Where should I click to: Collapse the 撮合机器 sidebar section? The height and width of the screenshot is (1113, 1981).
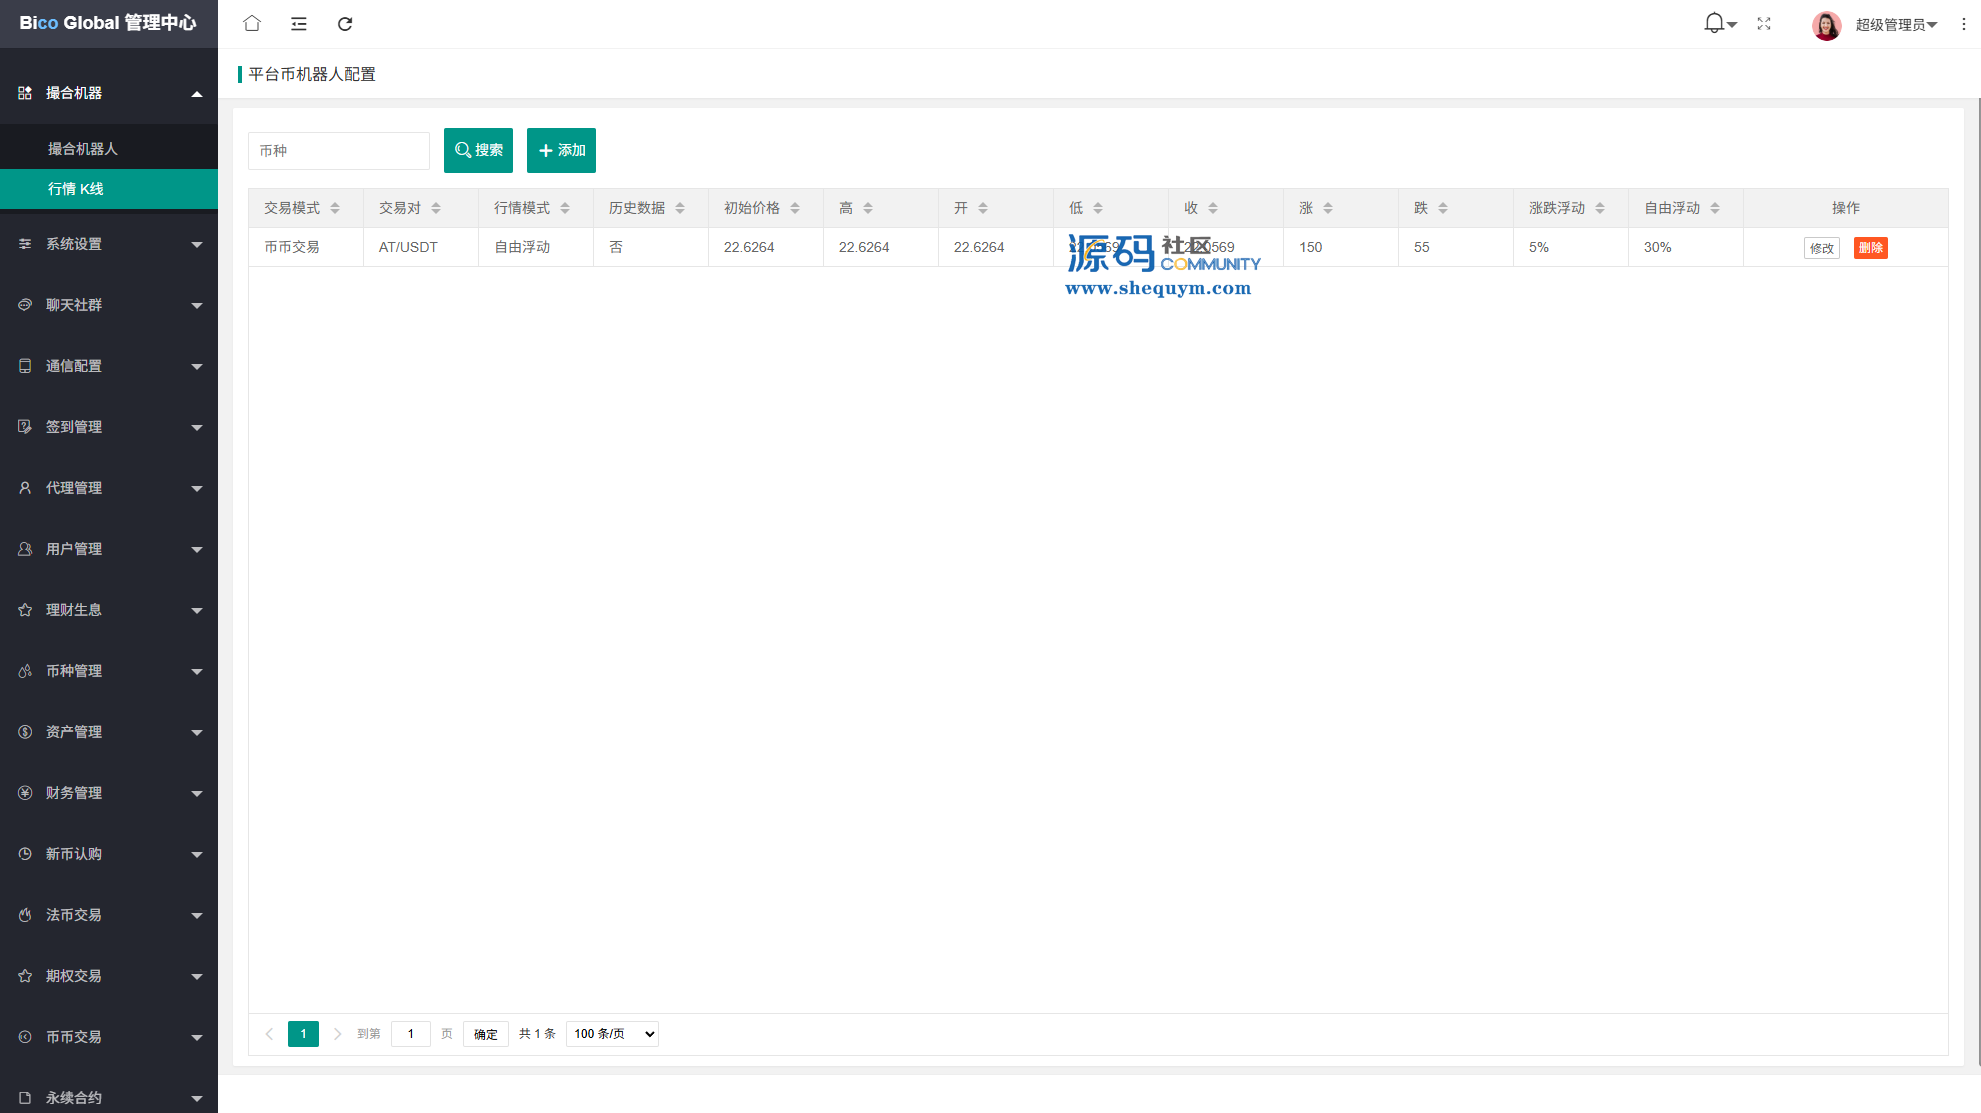[108, 93]
